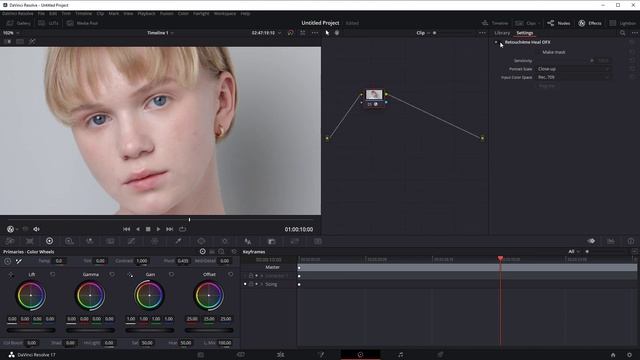Open the Camera Raw palette
This screenshot has height=360, width=640.
10,241
